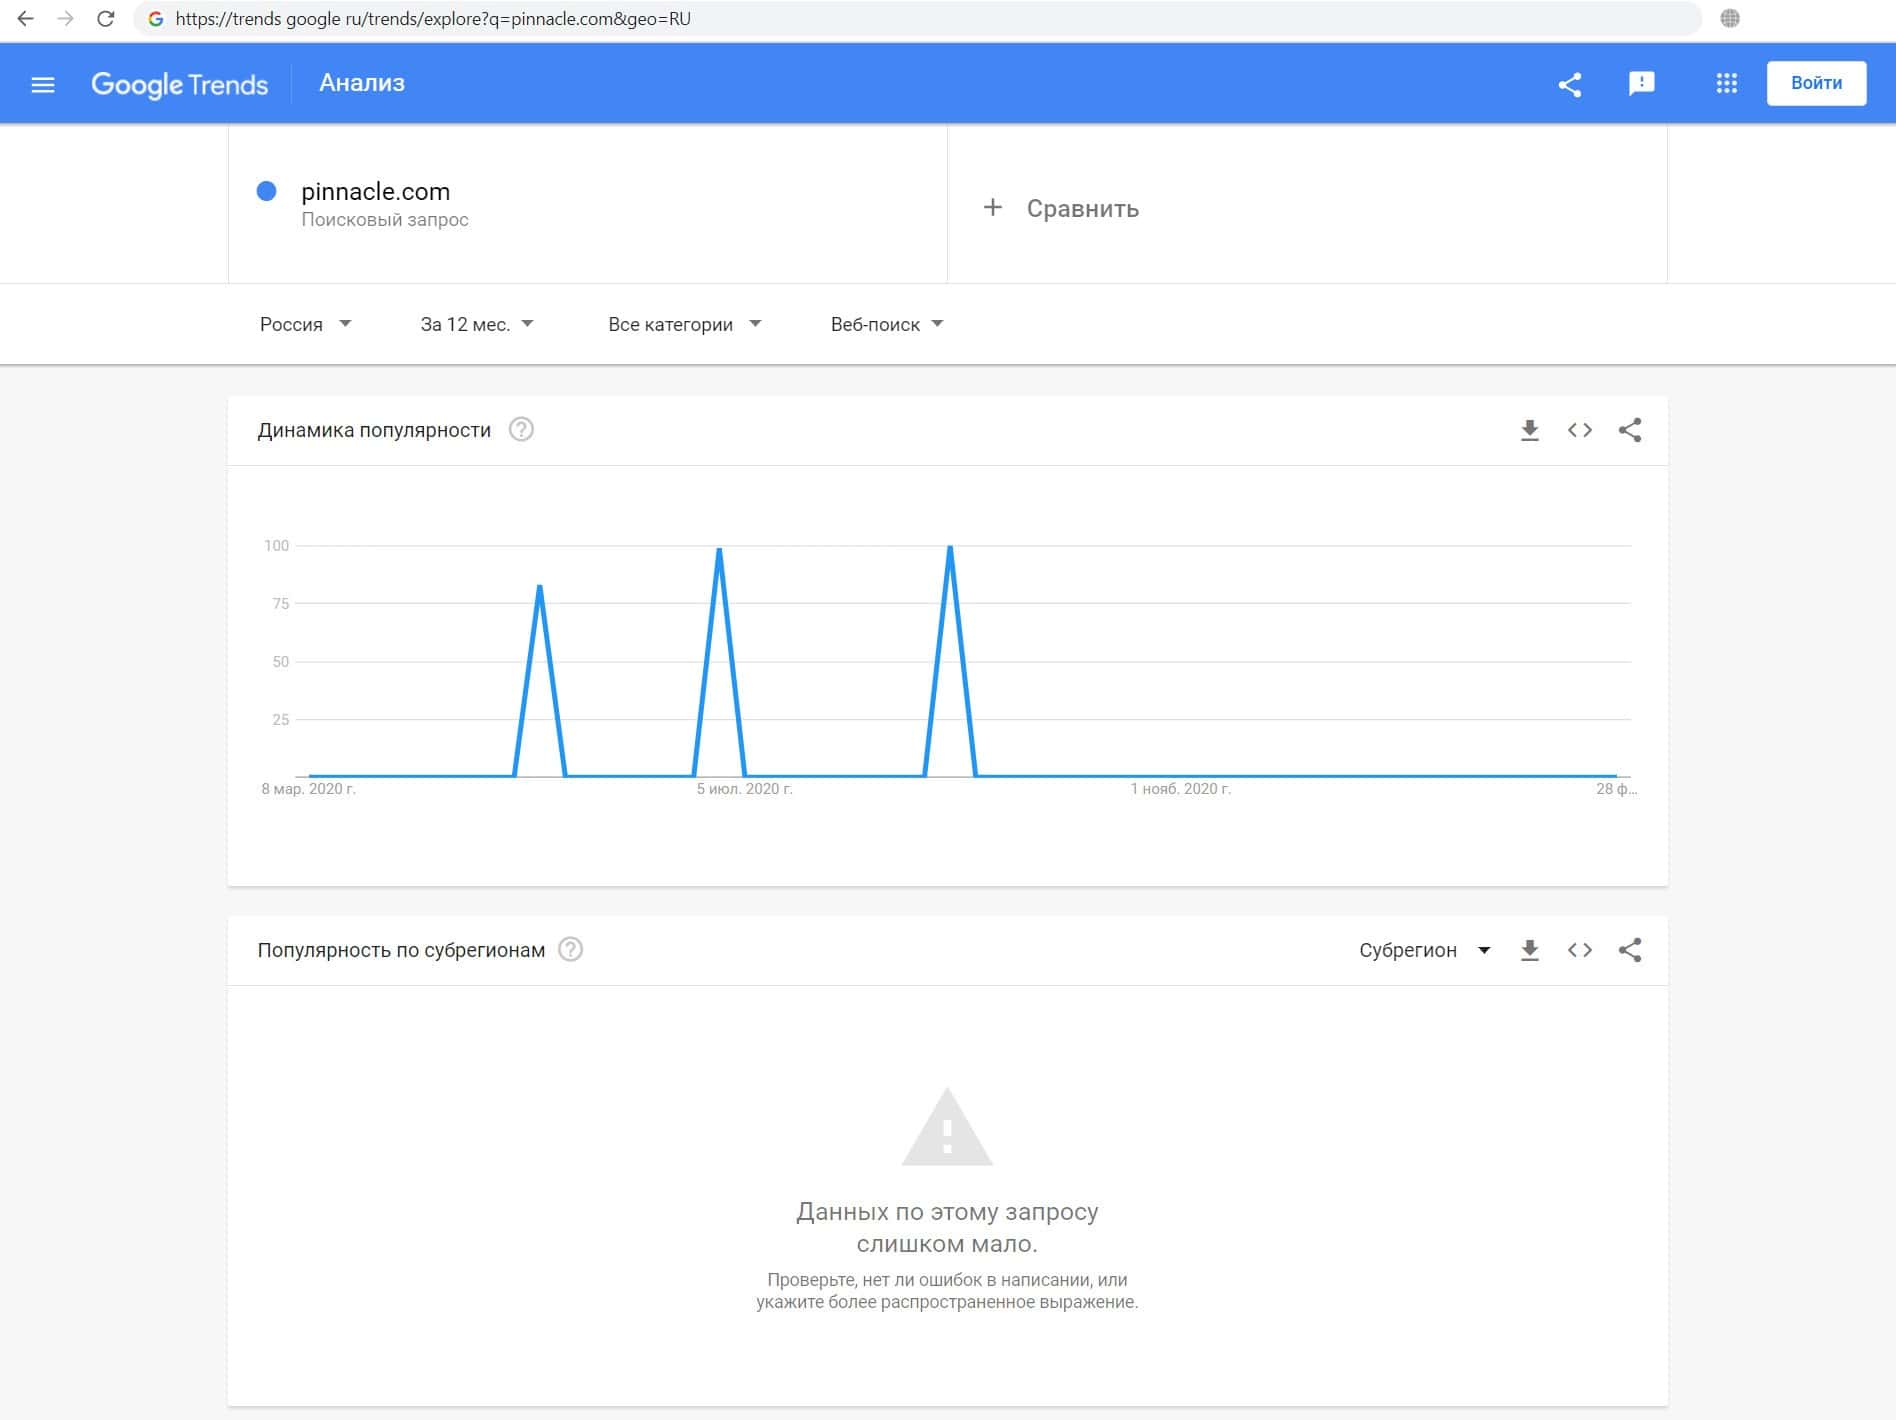
Task: Download the Популярность по субрегионам data
Action: [1530, 950]
